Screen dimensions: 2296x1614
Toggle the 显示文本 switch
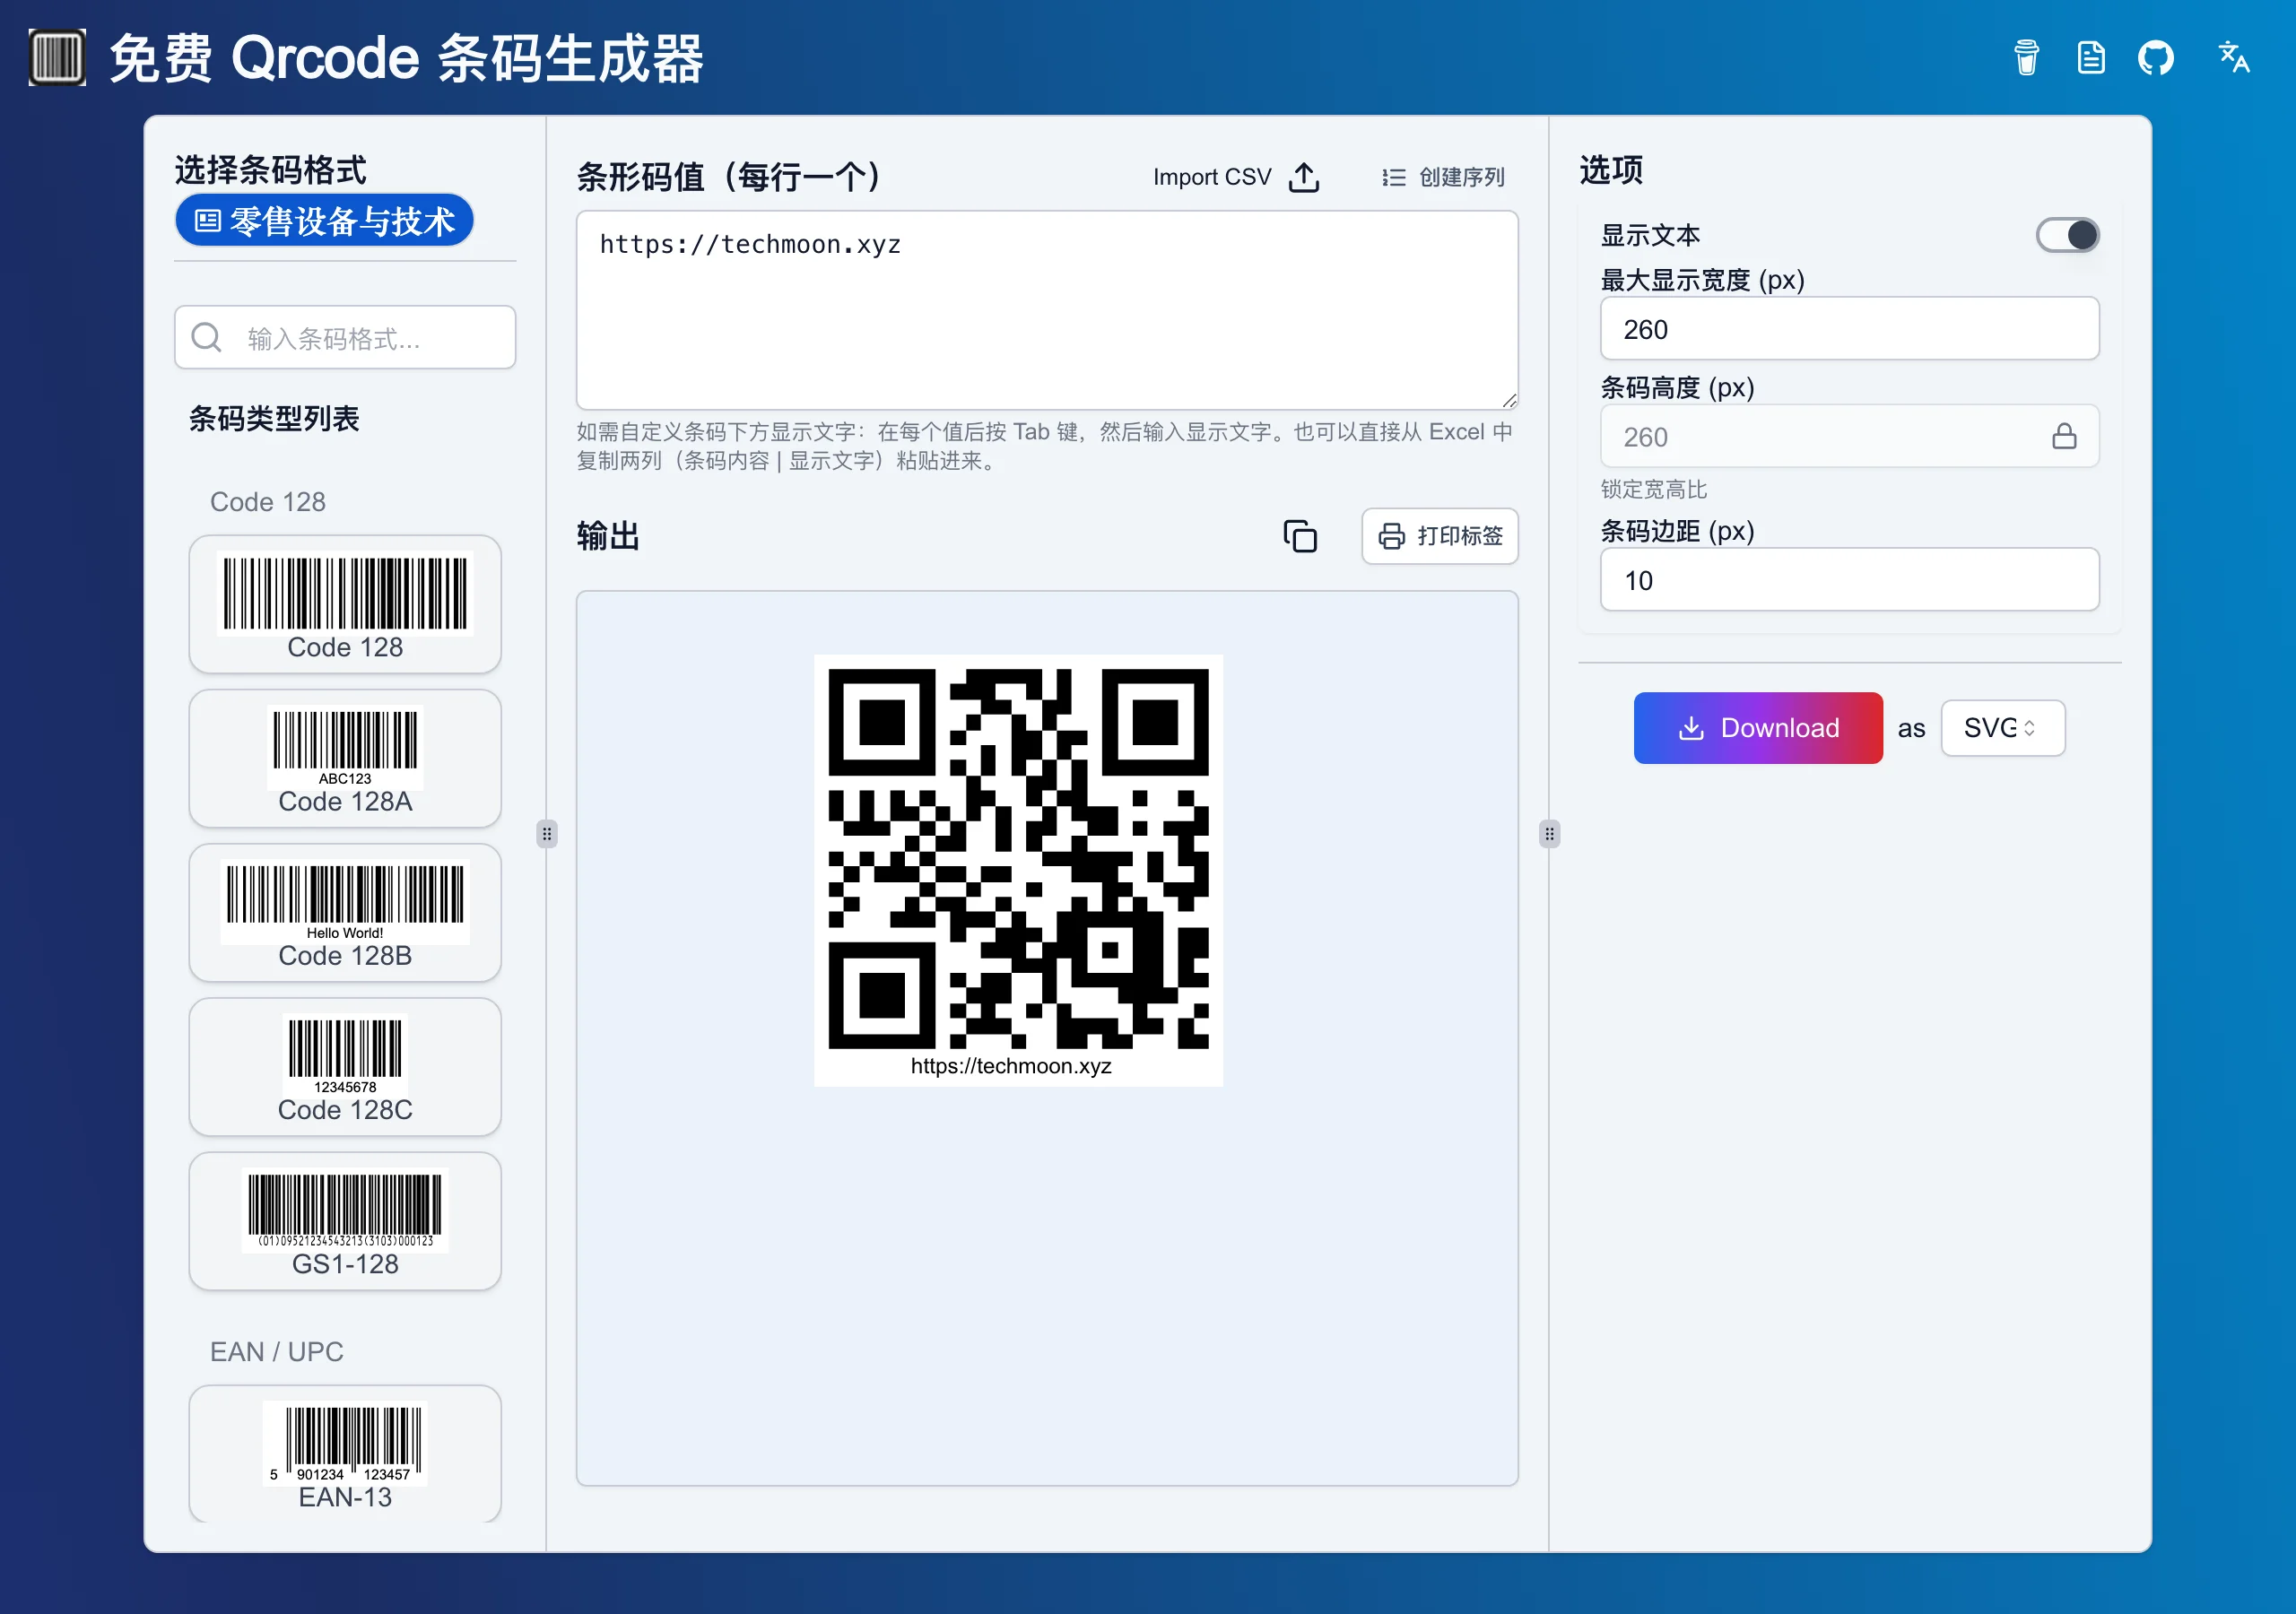[x=2067, y=235]
